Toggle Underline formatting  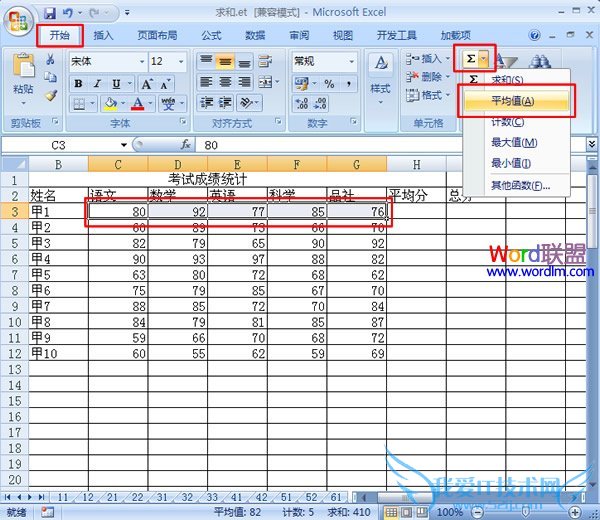pyautogui.click(x=116, y=83)
